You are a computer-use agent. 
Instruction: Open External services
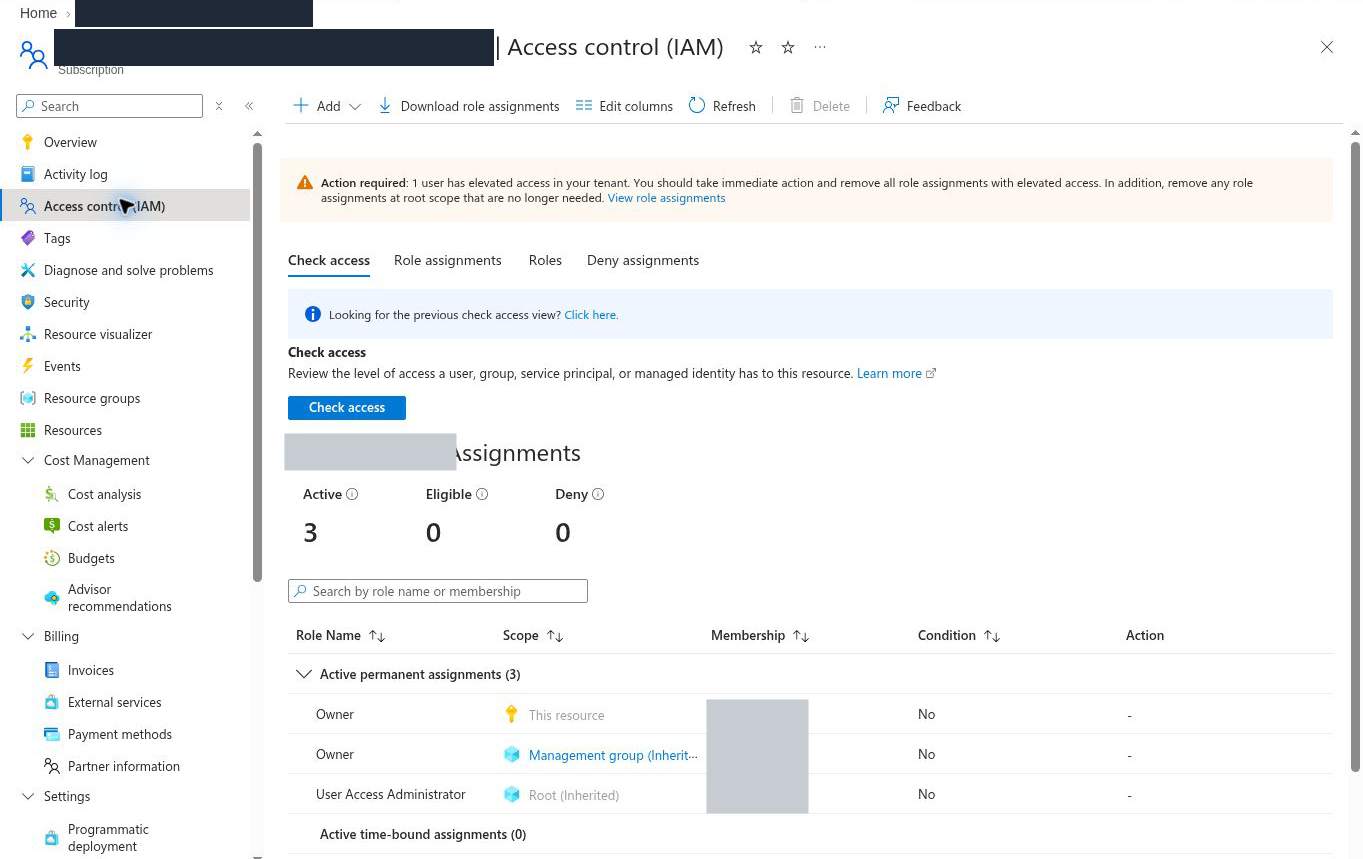114,702
